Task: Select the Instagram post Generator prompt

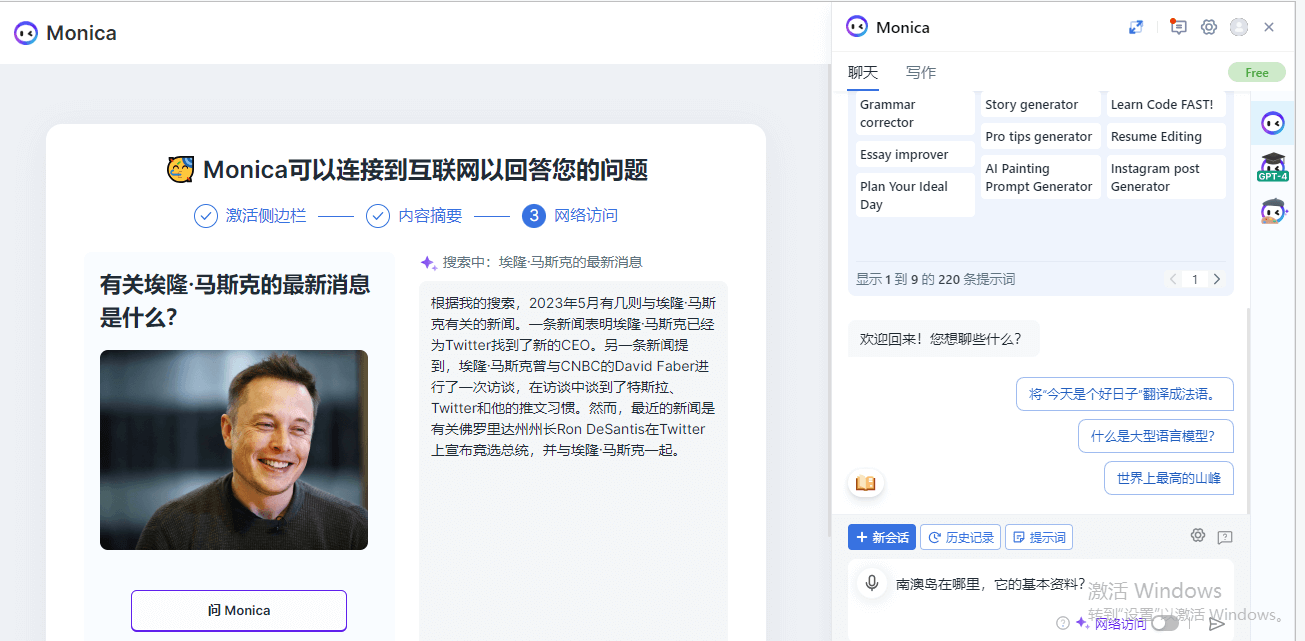Action: pyautogui.click(x=1166, y=177)
